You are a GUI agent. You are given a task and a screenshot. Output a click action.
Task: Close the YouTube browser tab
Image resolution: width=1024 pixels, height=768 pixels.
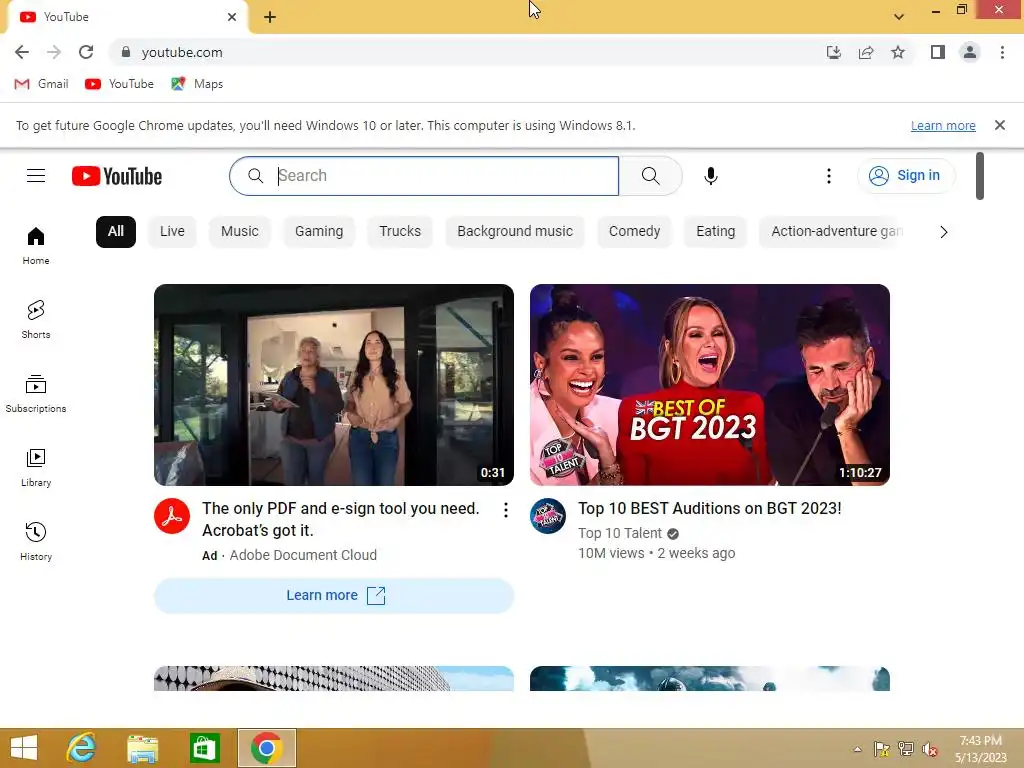coord(232,17)
